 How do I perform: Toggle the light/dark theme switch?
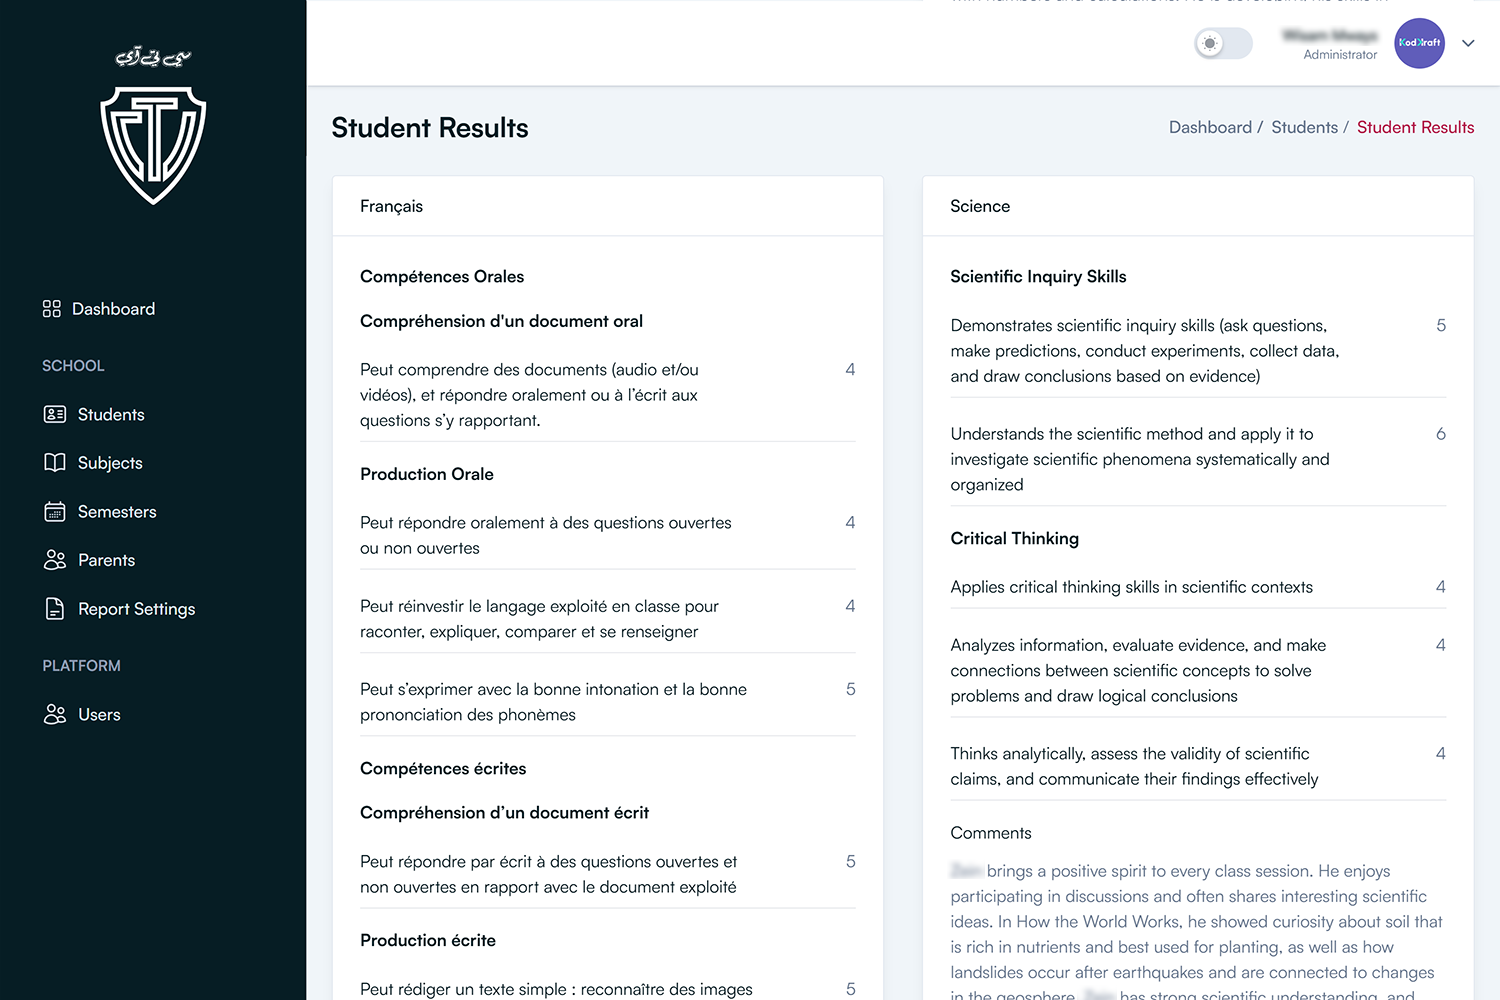tap(1223, 44)
